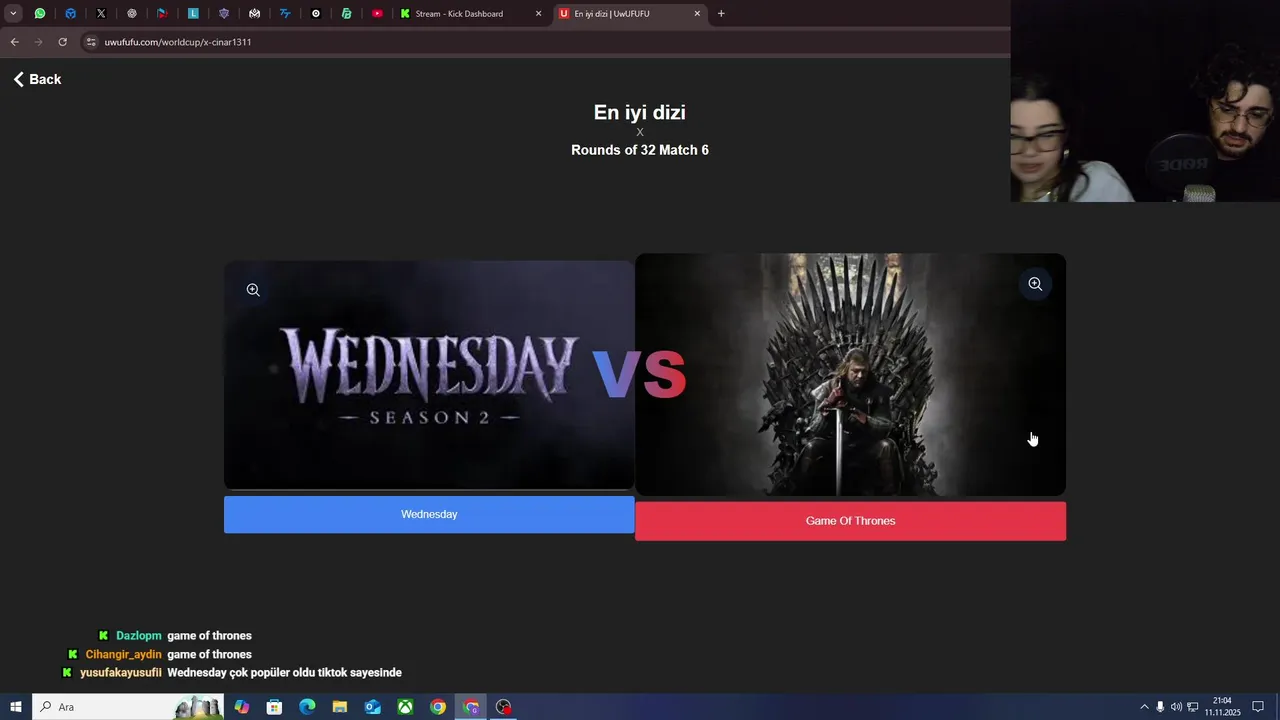Zoom the Wednesday image with magnifier icon
The image size is (1280, 720).
tap(253, 290)
